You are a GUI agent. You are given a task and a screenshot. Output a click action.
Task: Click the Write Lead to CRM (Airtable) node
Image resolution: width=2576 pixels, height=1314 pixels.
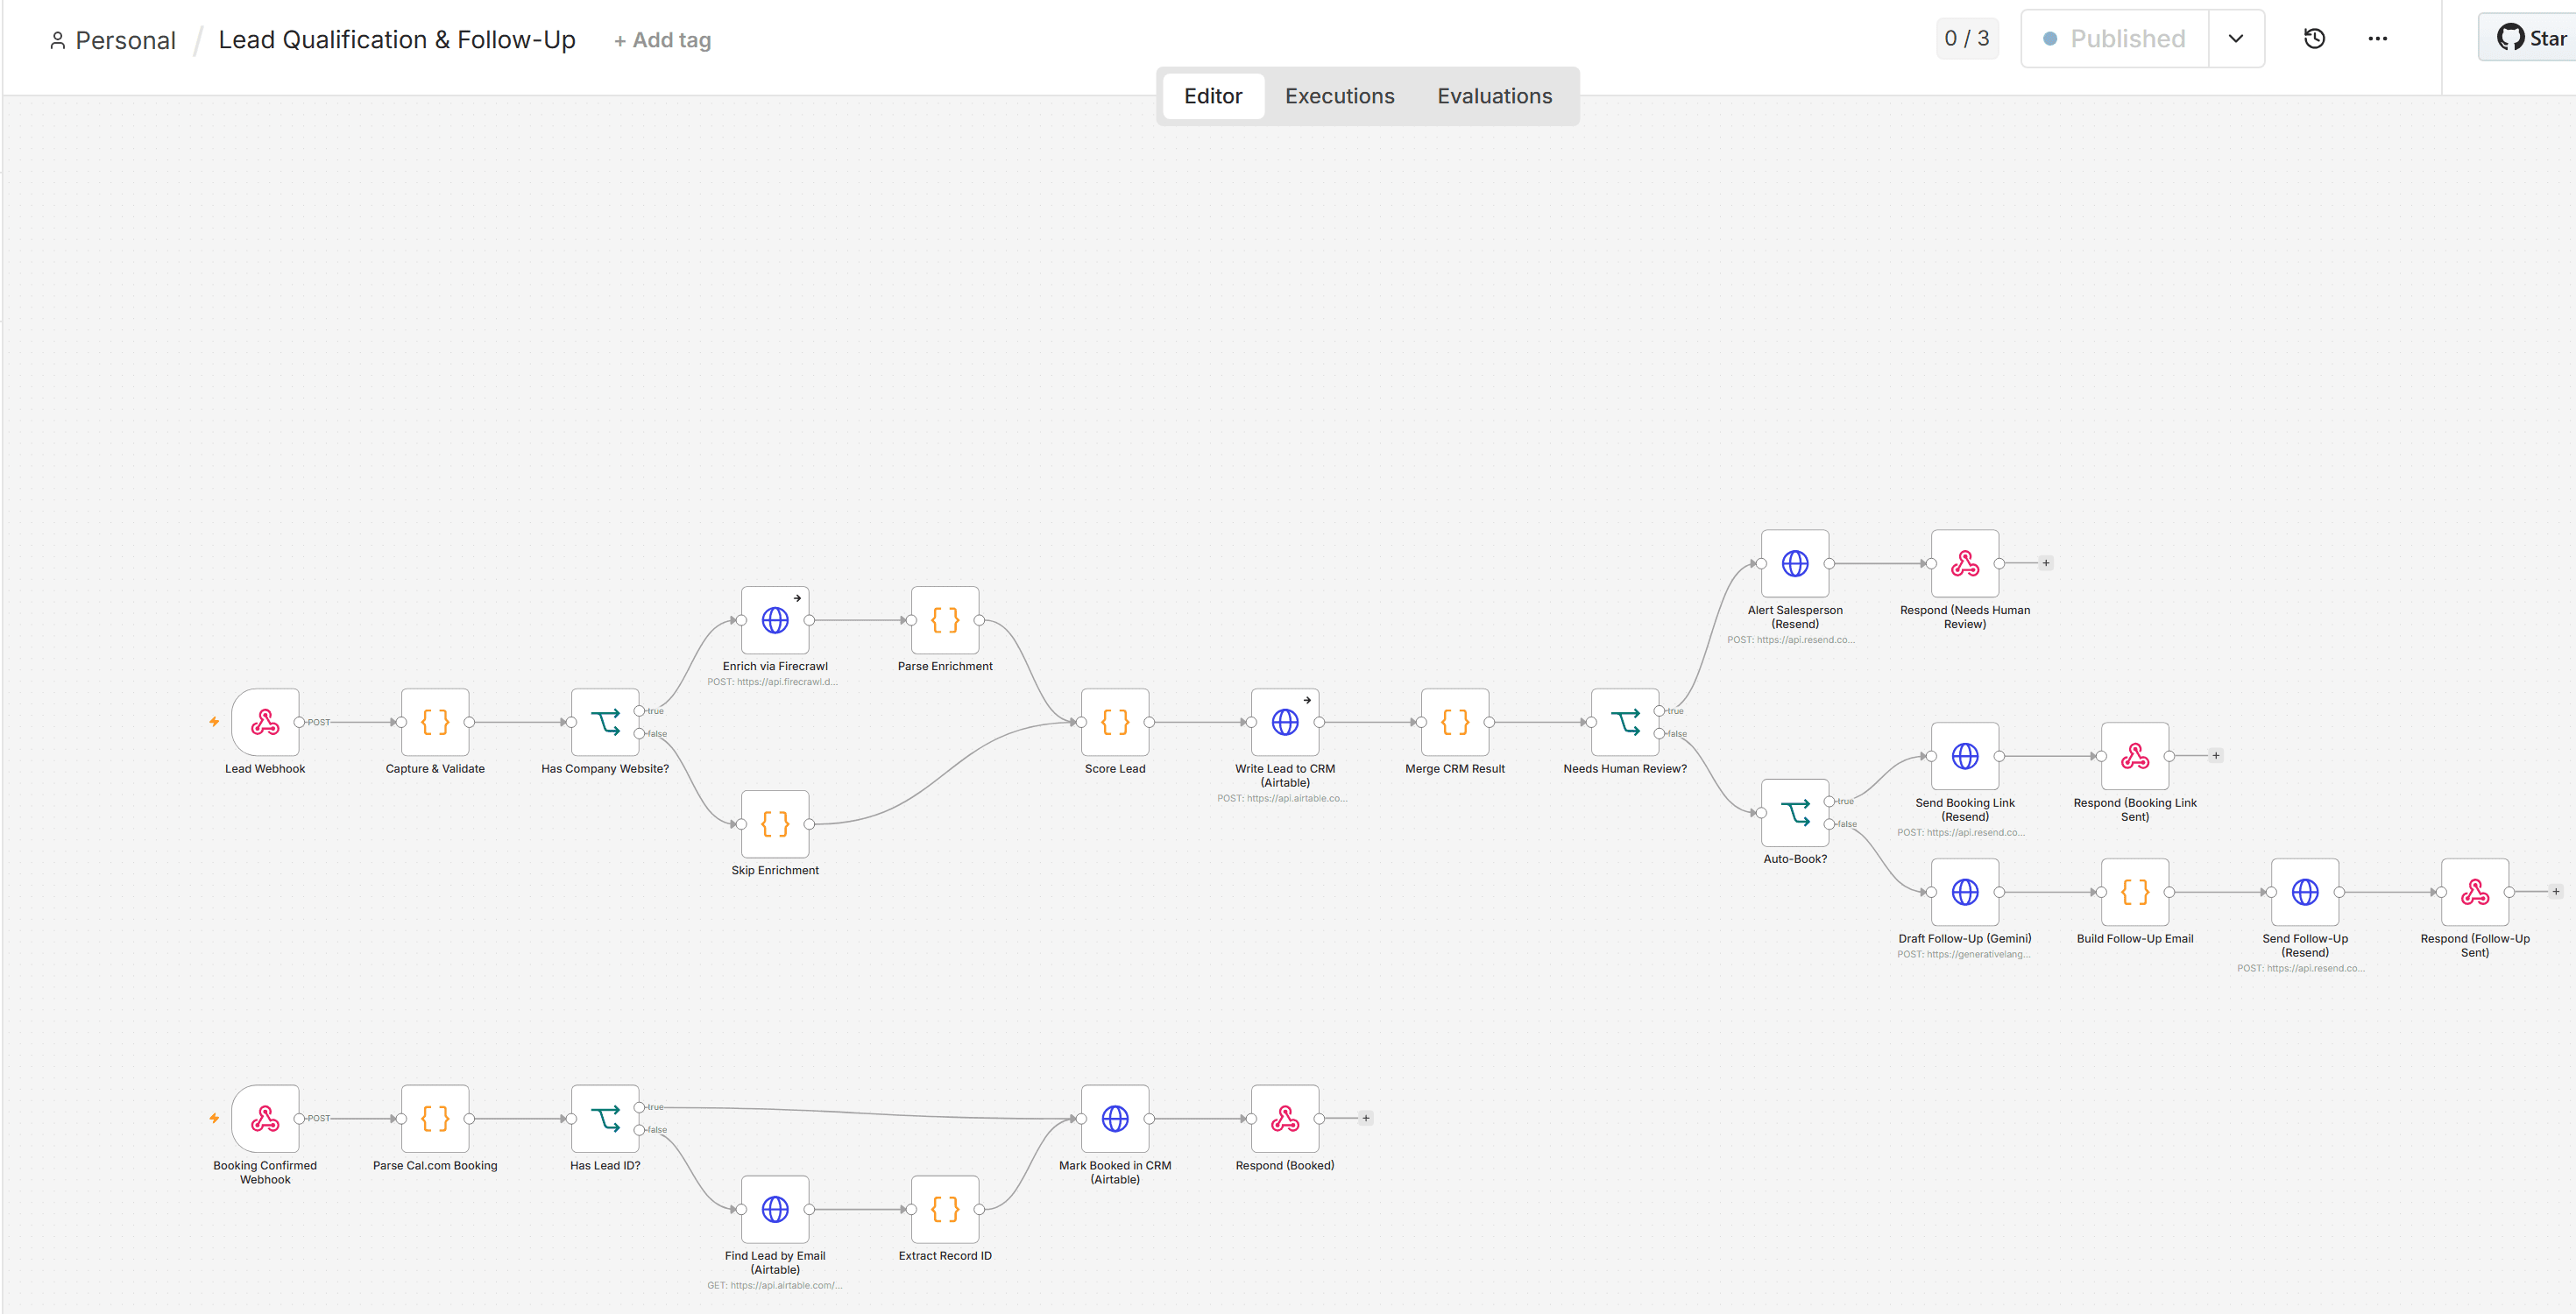(x=1285, y=721)
